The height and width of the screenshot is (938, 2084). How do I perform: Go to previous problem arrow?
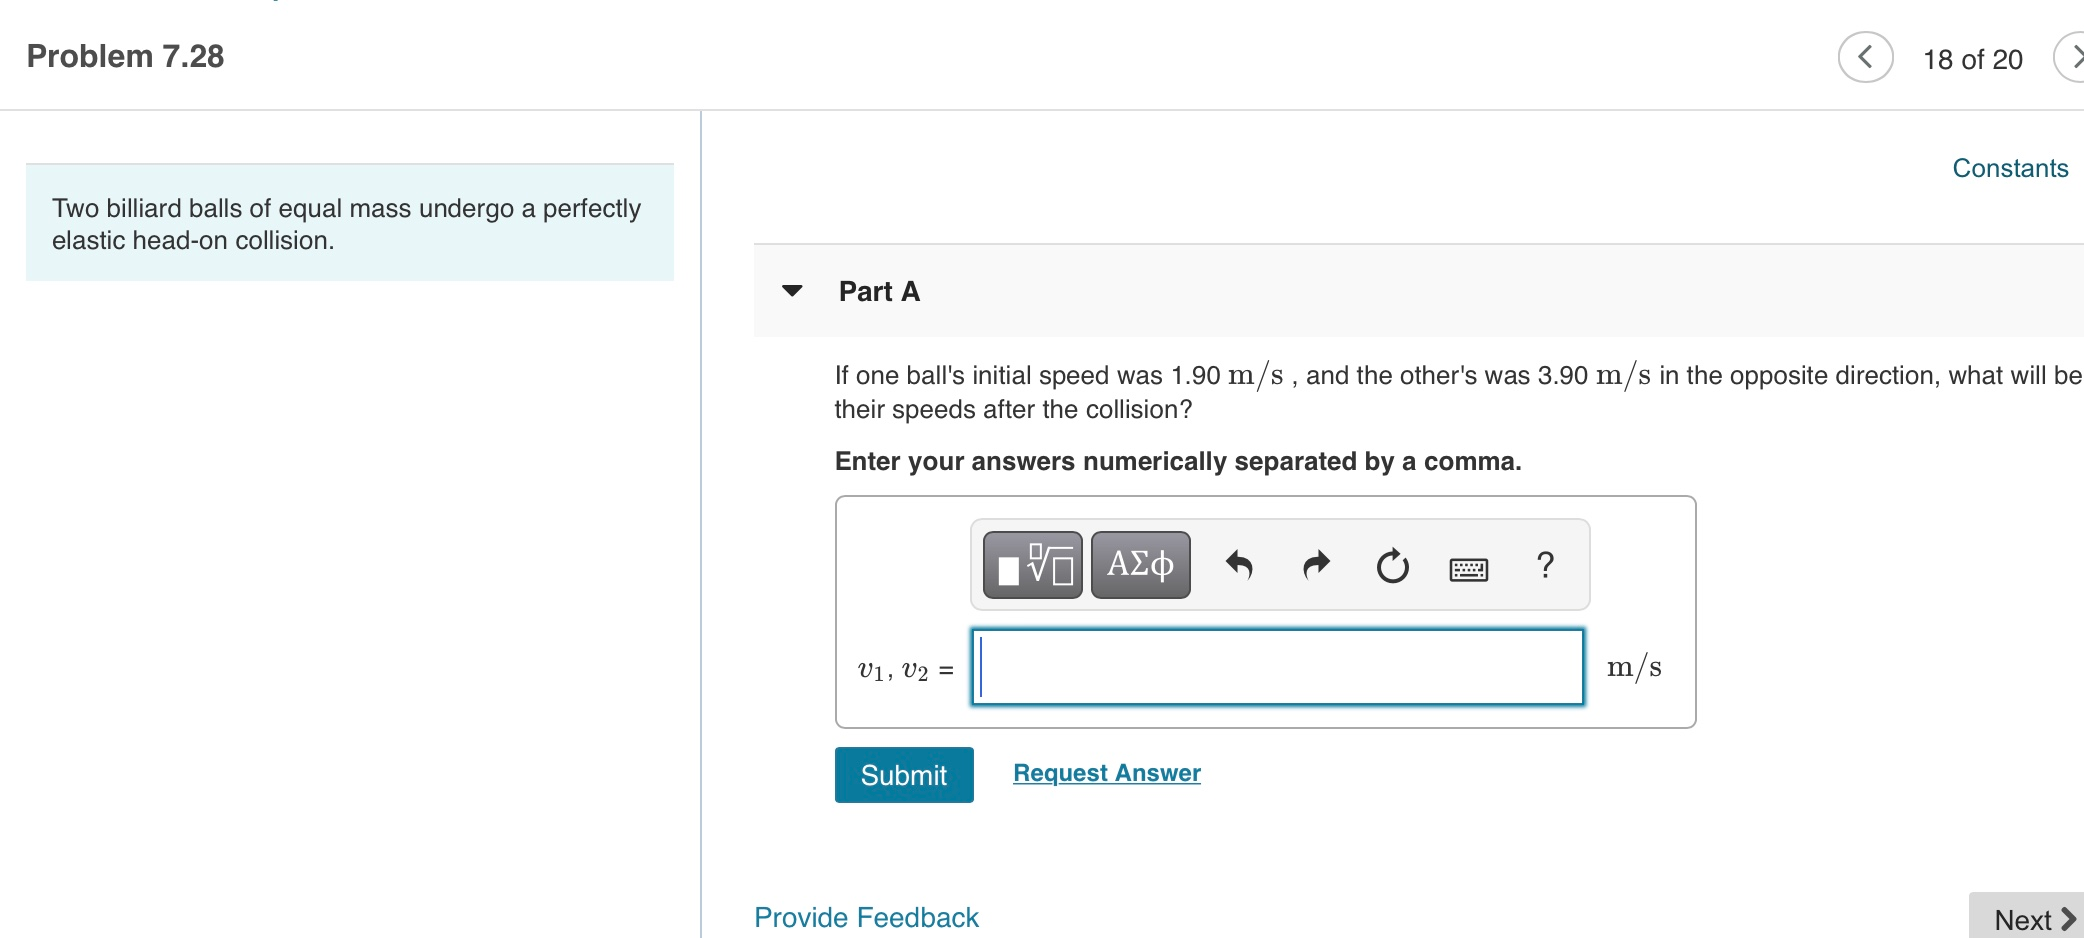[1865, 57]
